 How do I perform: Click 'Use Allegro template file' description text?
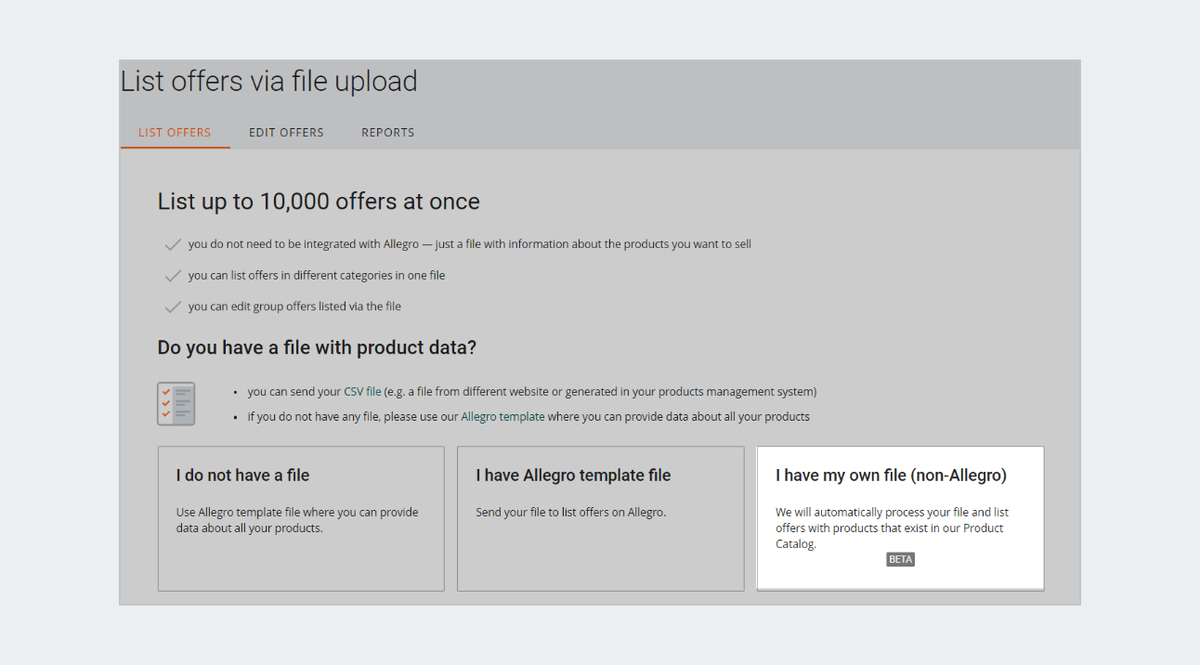(x=297, y=520)
